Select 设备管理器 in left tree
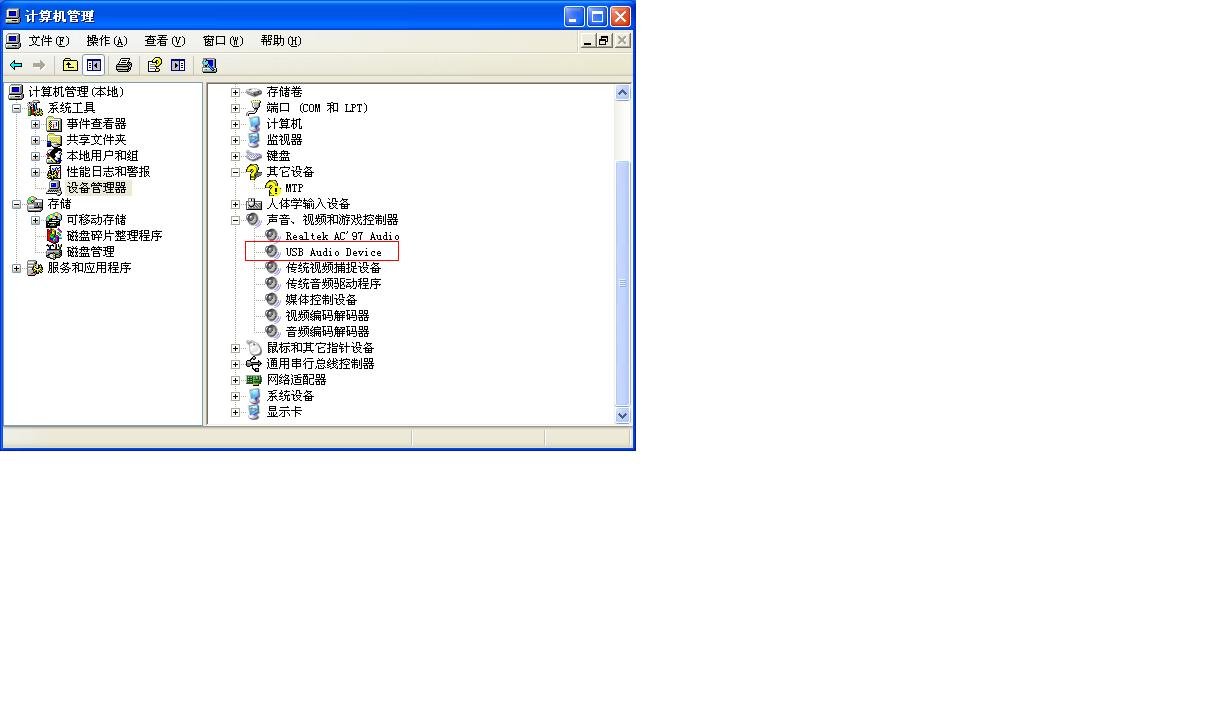Image resolution: width=1218 pixels, height=702 pixels. tap(96, 188)
